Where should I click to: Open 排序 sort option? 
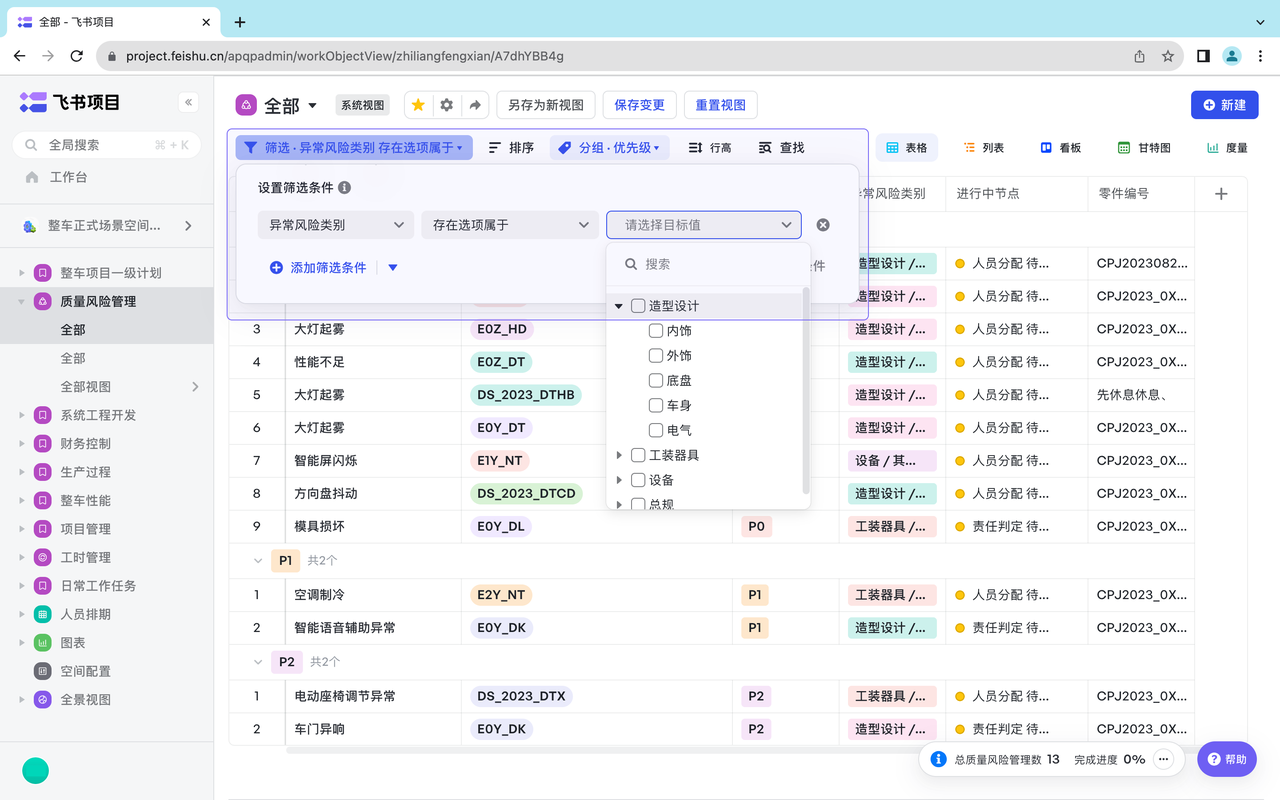pos(511,148)
